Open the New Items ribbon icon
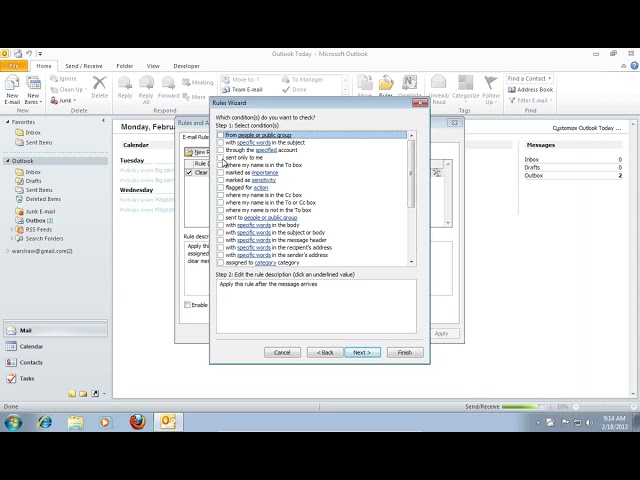The height and width of the screenshot is (480, 640). [33, 90]
